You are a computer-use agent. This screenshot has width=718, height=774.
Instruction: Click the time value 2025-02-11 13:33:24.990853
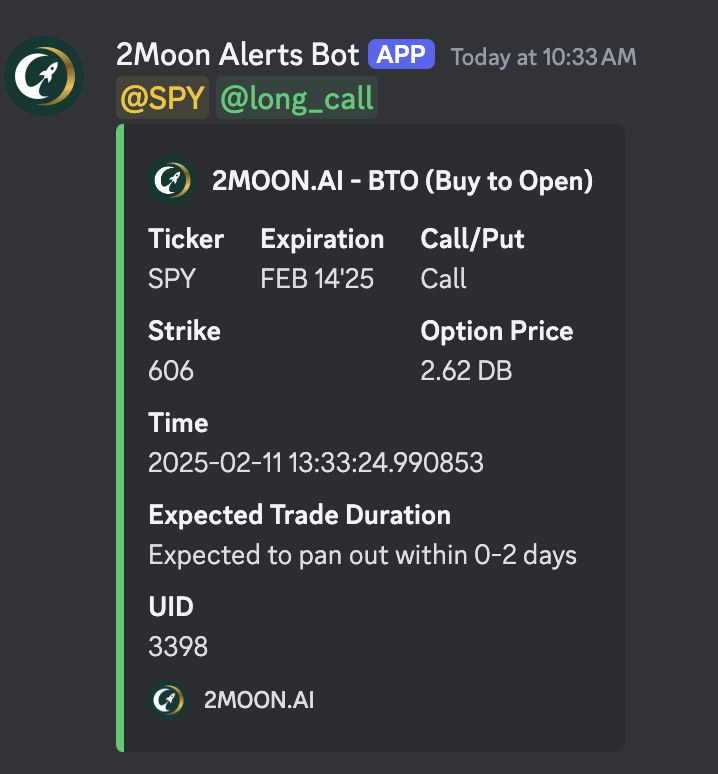316,463
